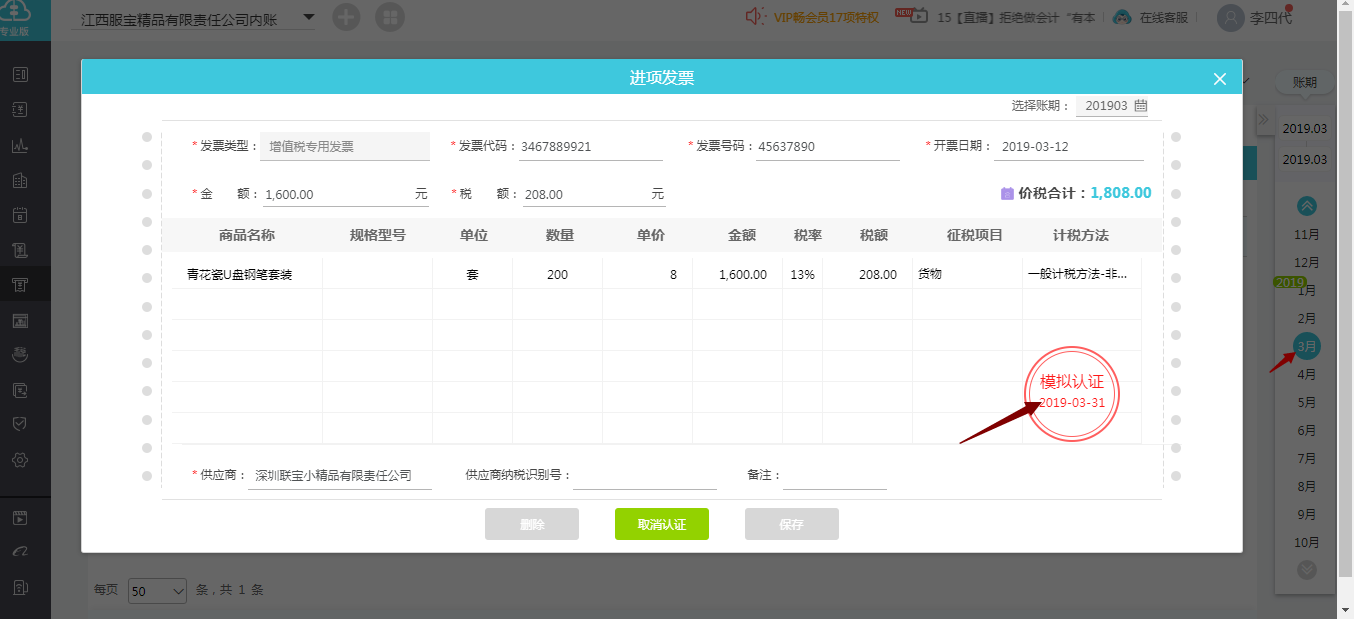Expand the company name dropdown arrow
Viewport: 1354px width, 619px height.
(x=308, y=17)
